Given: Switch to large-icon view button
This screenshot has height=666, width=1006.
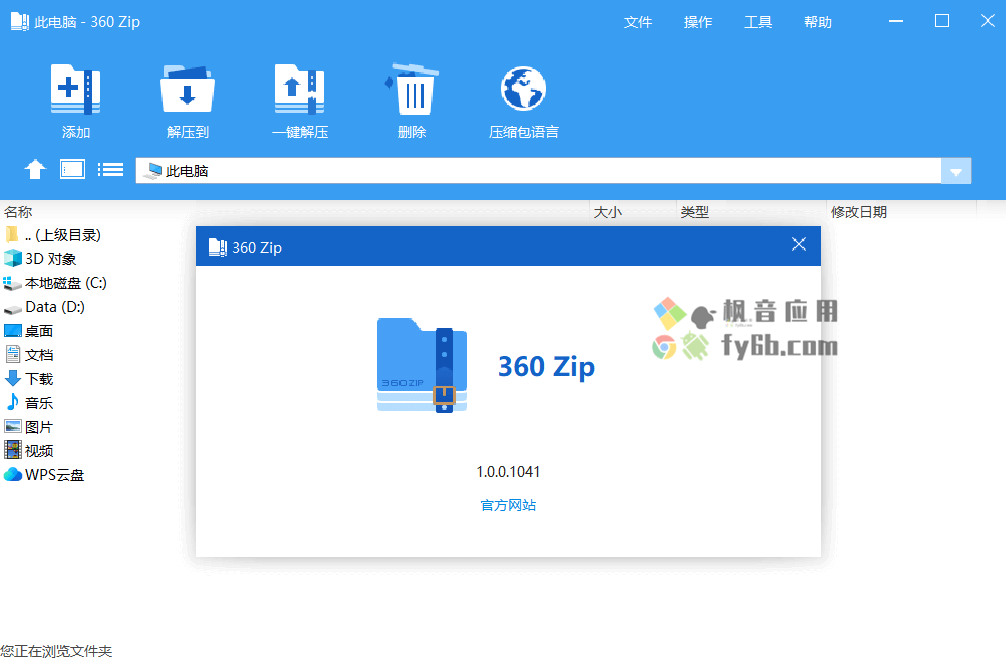Looking at the screenshot, I should (x=72, y=170).
